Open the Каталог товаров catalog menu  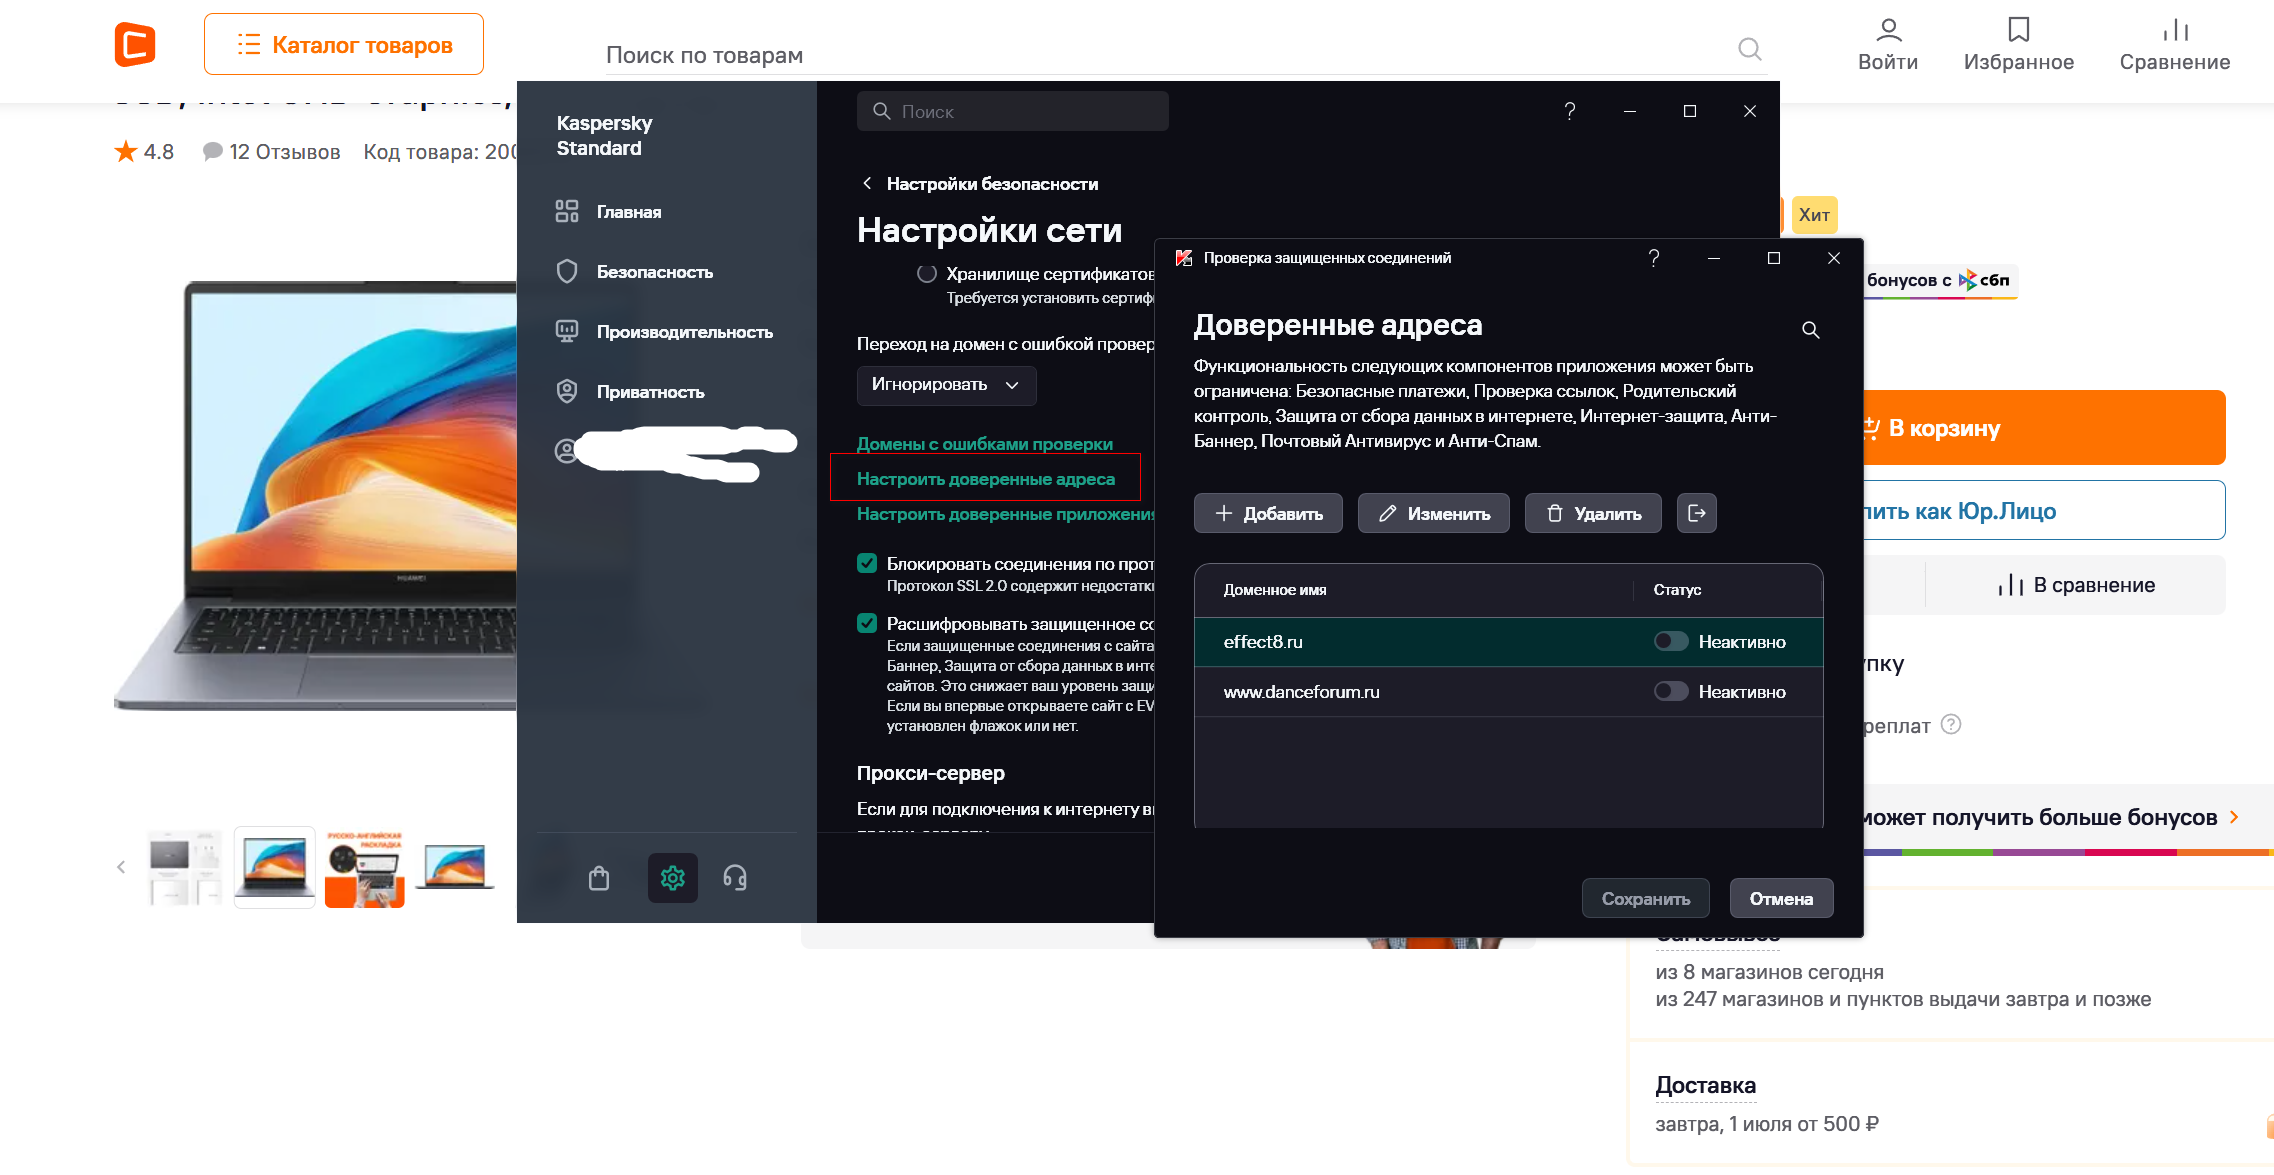tap(344, 44)
